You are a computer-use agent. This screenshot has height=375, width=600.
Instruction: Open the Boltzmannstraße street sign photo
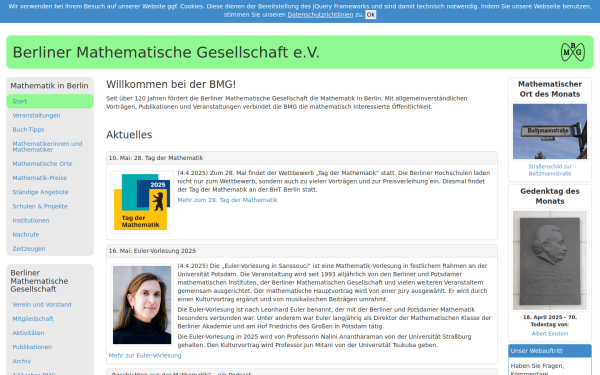point(550,131)
